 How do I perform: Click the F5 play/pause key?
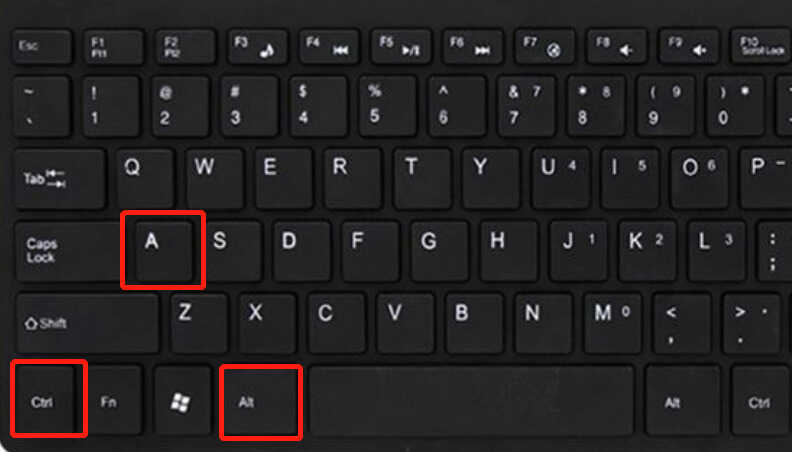pos(401,46)
